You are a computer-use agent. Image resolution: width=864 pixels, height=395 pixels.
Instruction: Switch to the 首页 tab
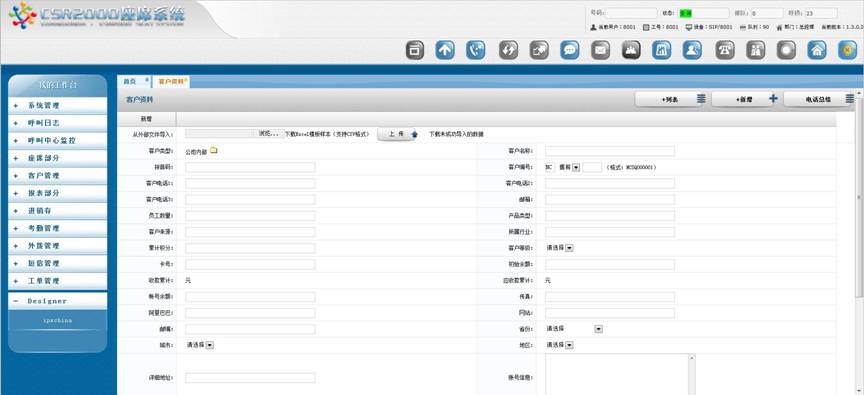pyautogui.click(x=129, y=82)
